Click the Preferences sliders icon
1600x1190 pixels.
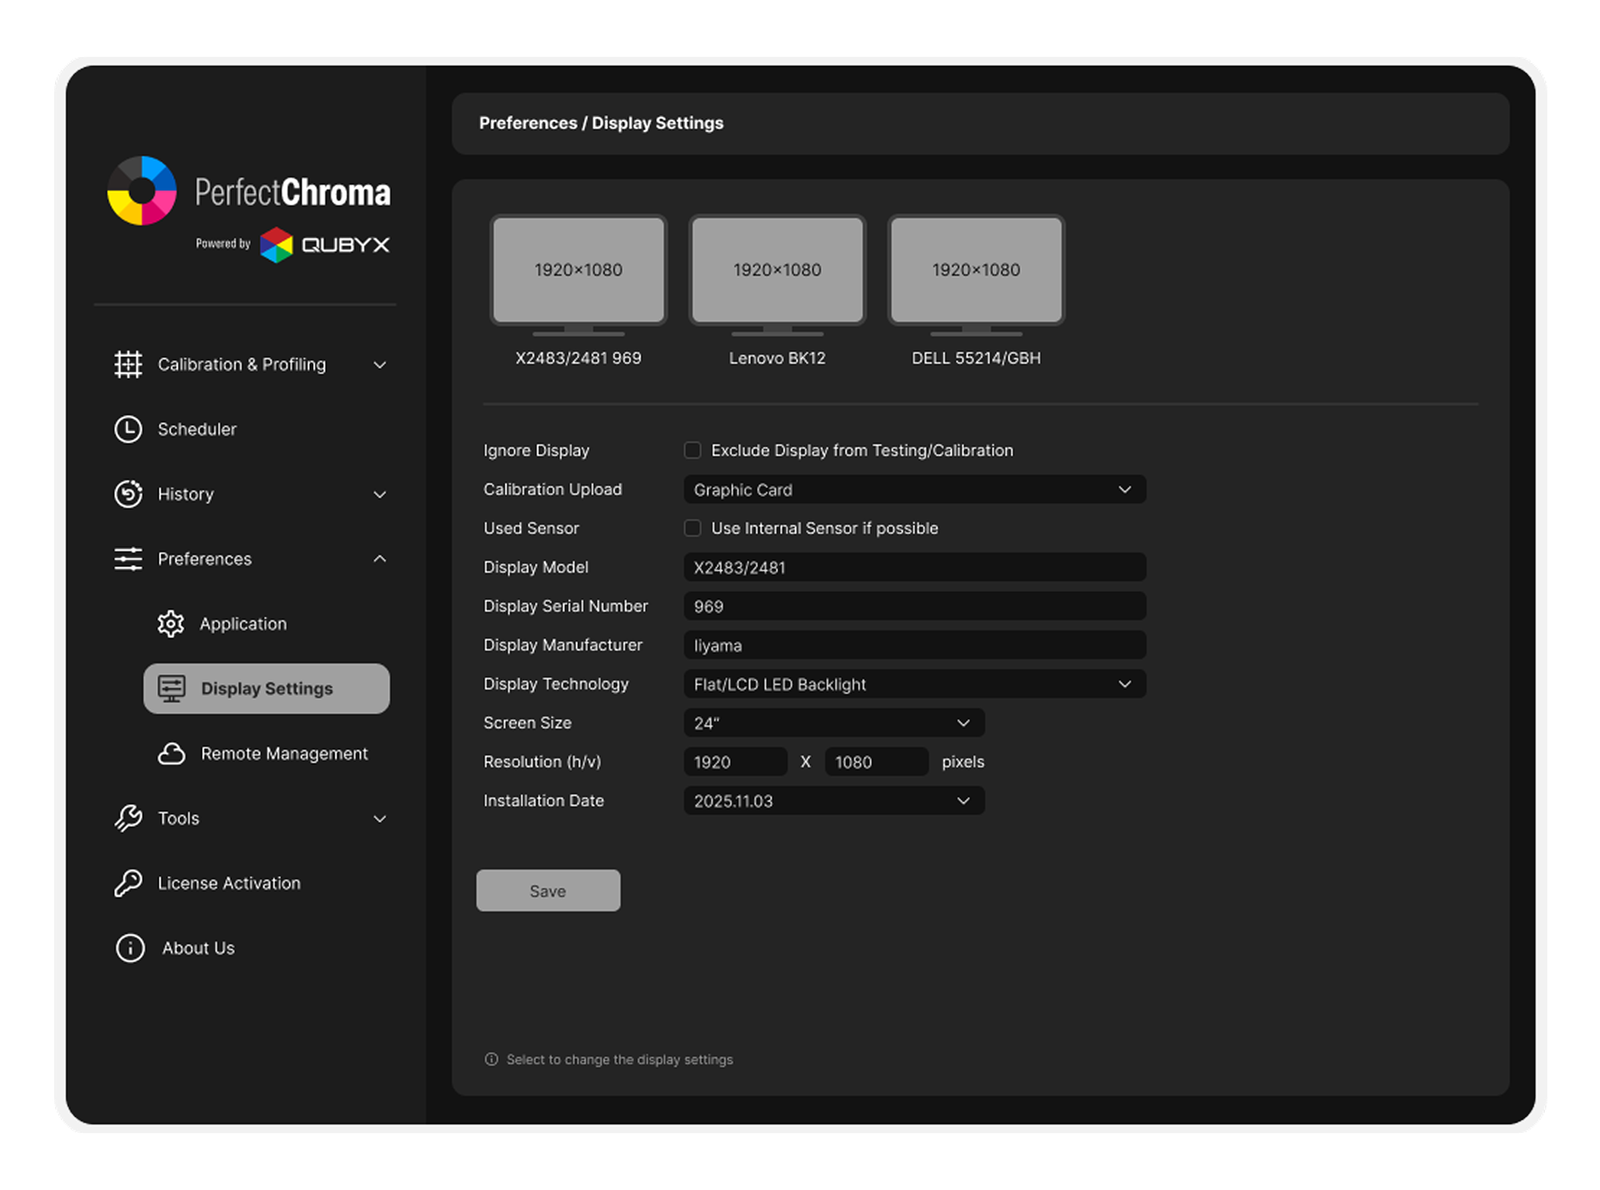tap(129, 559)
